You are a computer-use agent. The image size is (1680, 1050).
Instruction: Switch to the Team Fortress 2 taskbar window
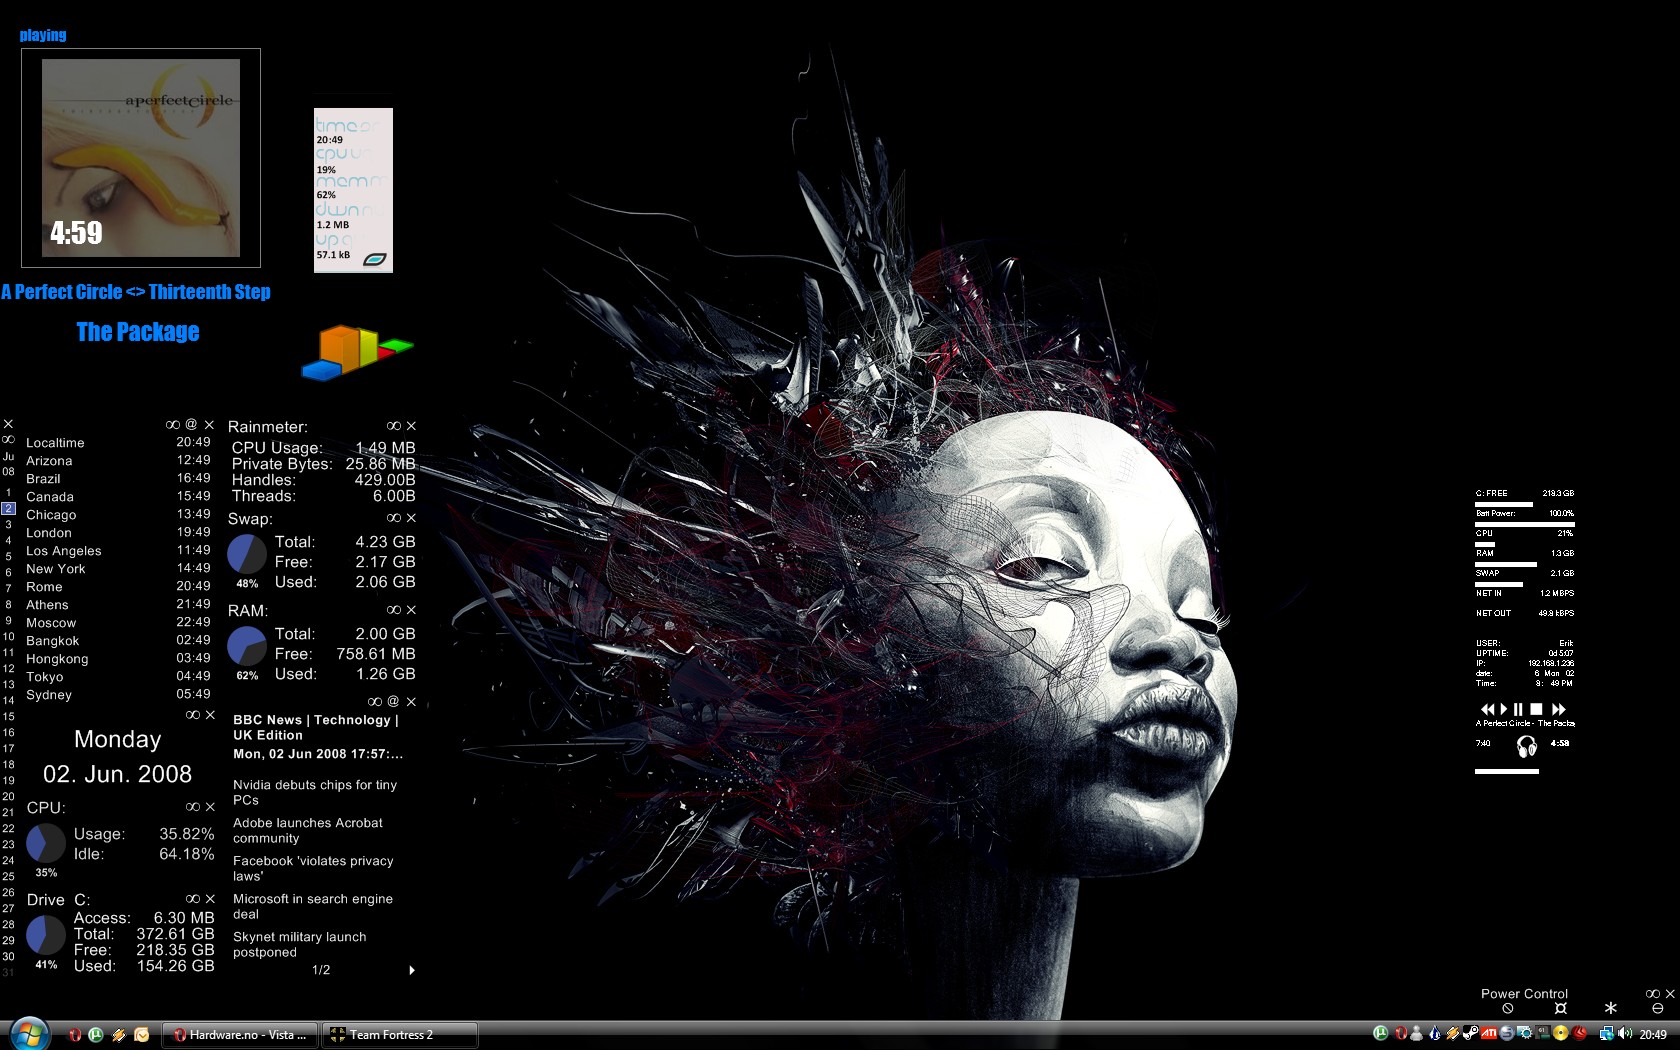click(399, 1035)
